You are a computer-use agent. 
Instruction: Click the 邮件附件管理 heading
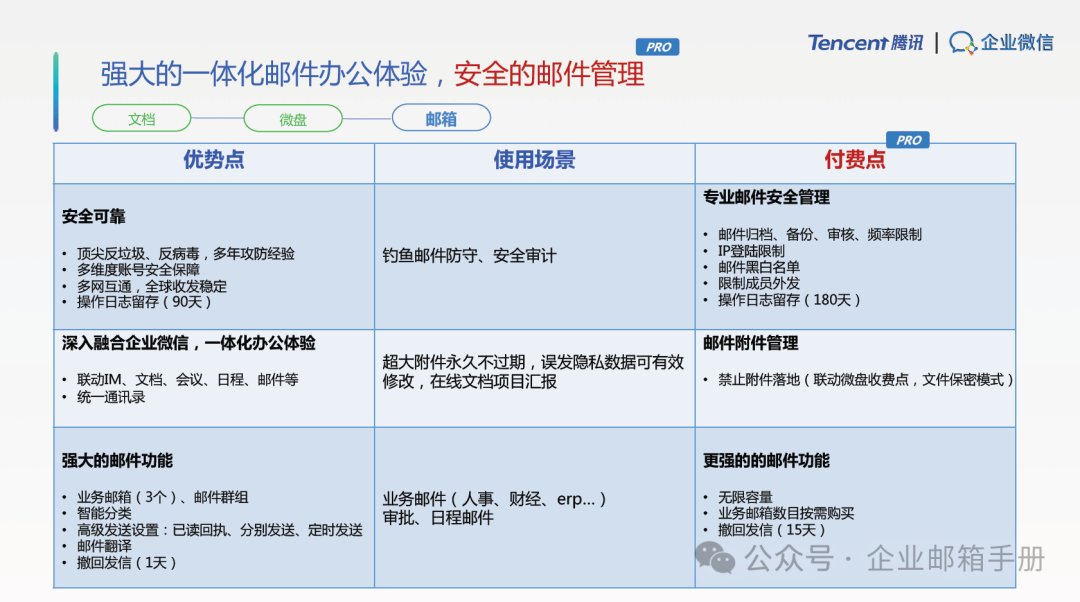[x=750, y=343]
